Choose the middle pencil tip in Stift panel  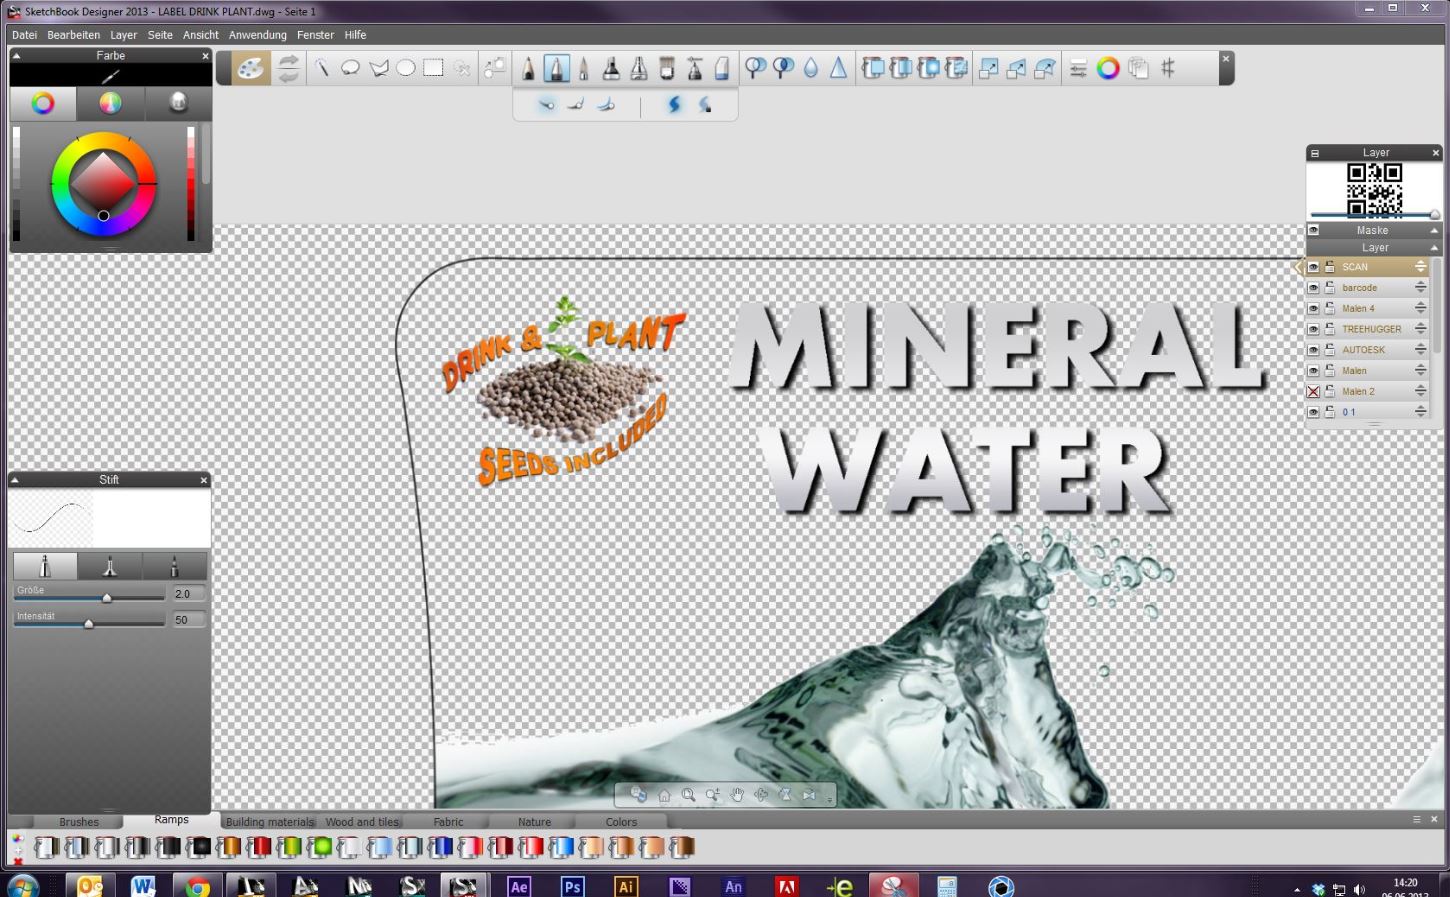tap(110, 567)
